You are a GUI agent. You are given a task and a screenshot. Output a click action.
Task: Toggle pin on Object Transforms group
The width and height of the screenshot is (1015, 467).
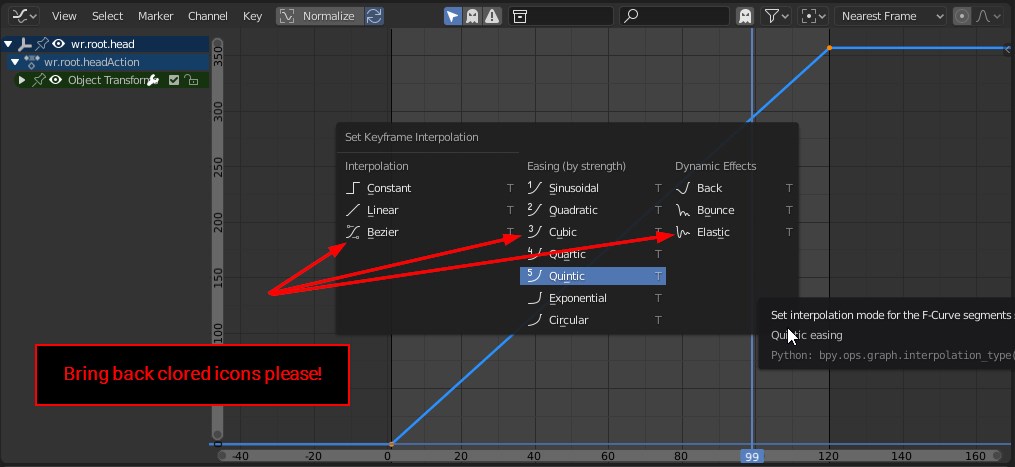point(39,80)
